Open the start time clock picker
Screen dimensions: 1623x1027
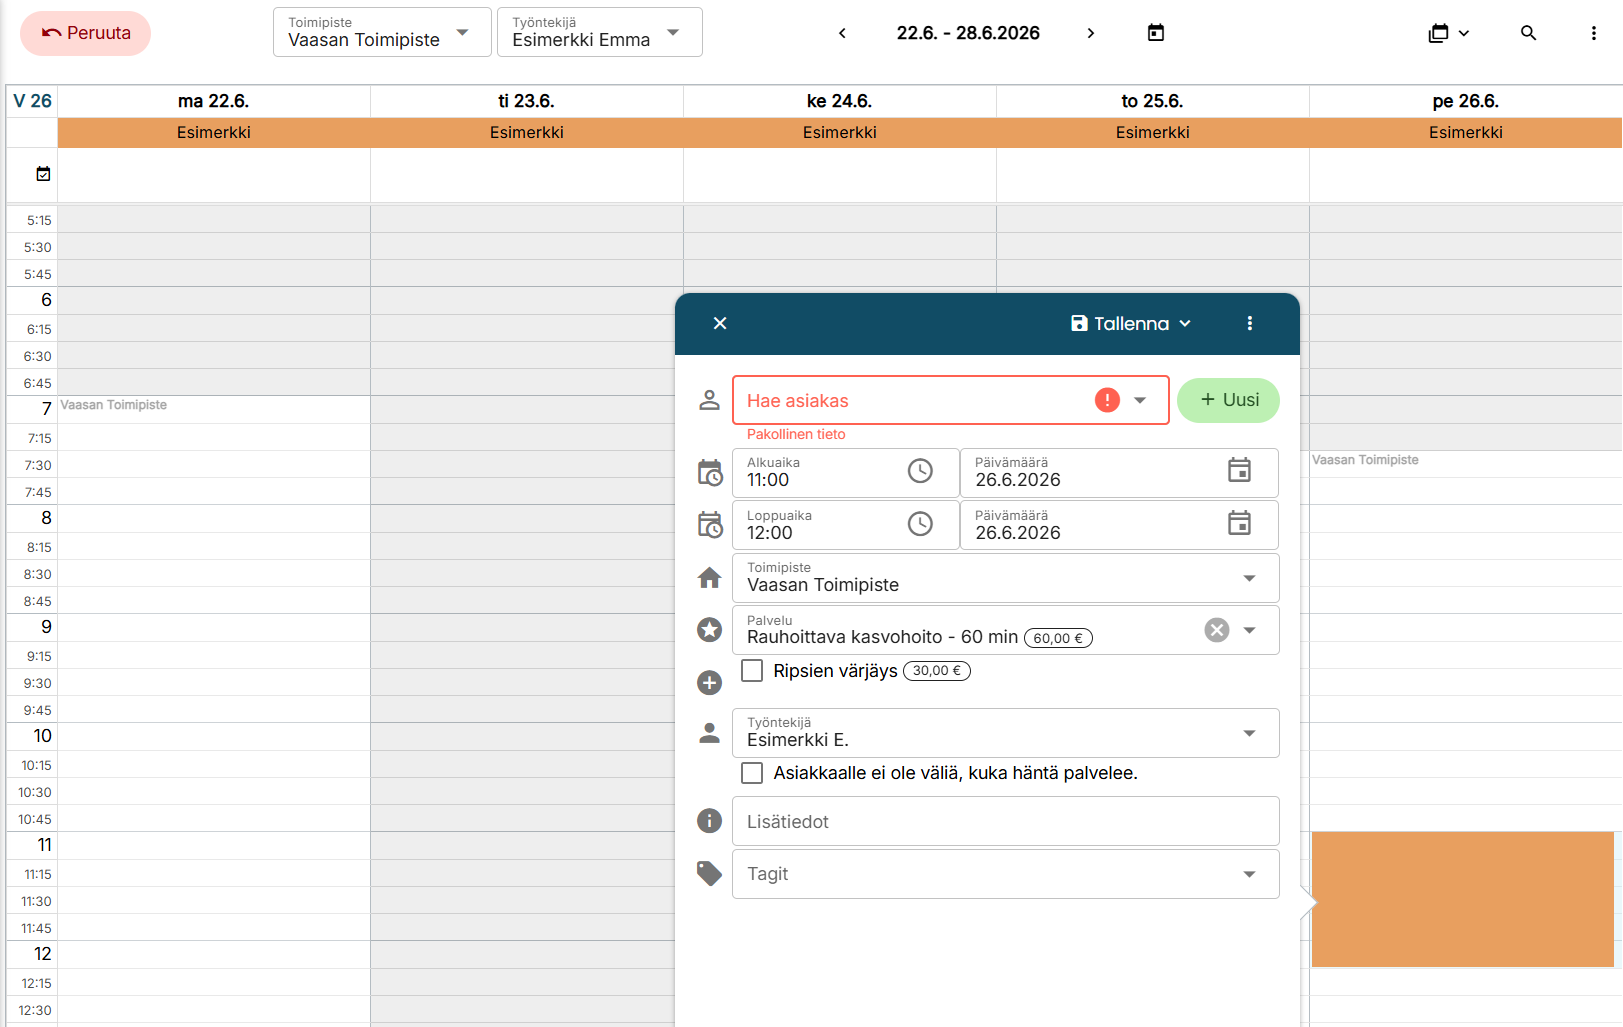pyautogui.click(x=919, y=471)
